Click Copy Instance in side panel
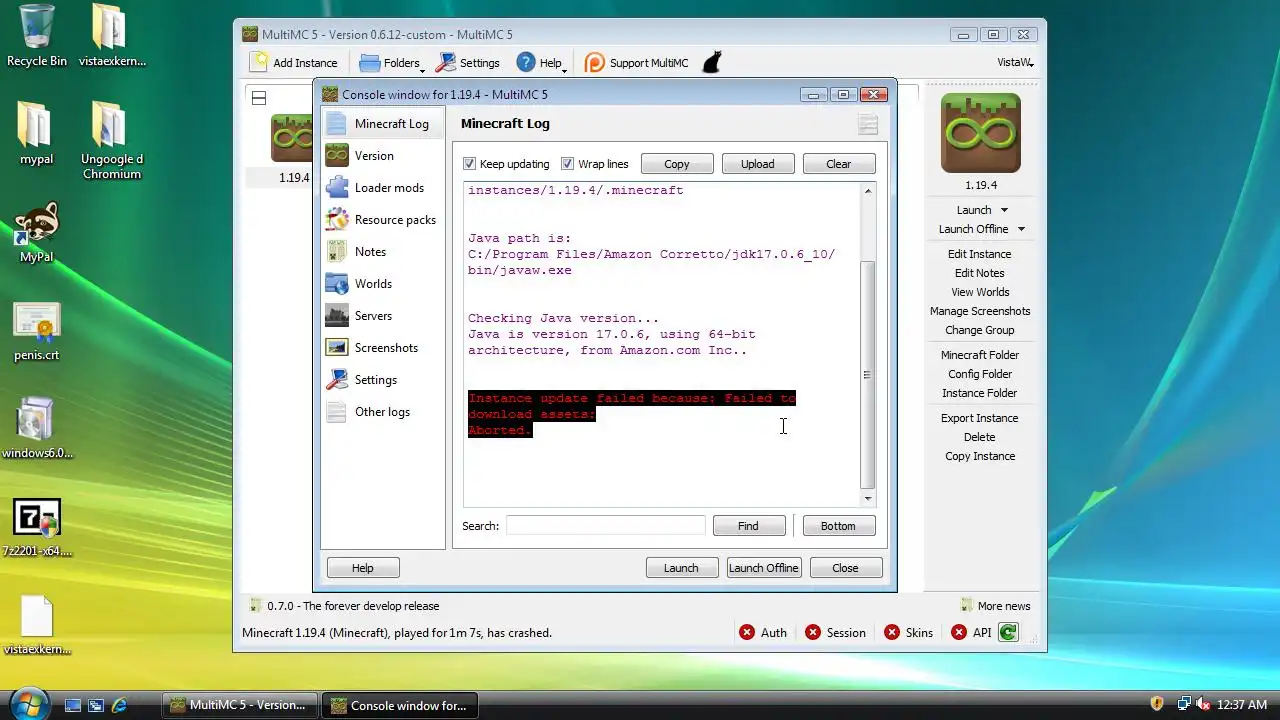 pos(980,456)
